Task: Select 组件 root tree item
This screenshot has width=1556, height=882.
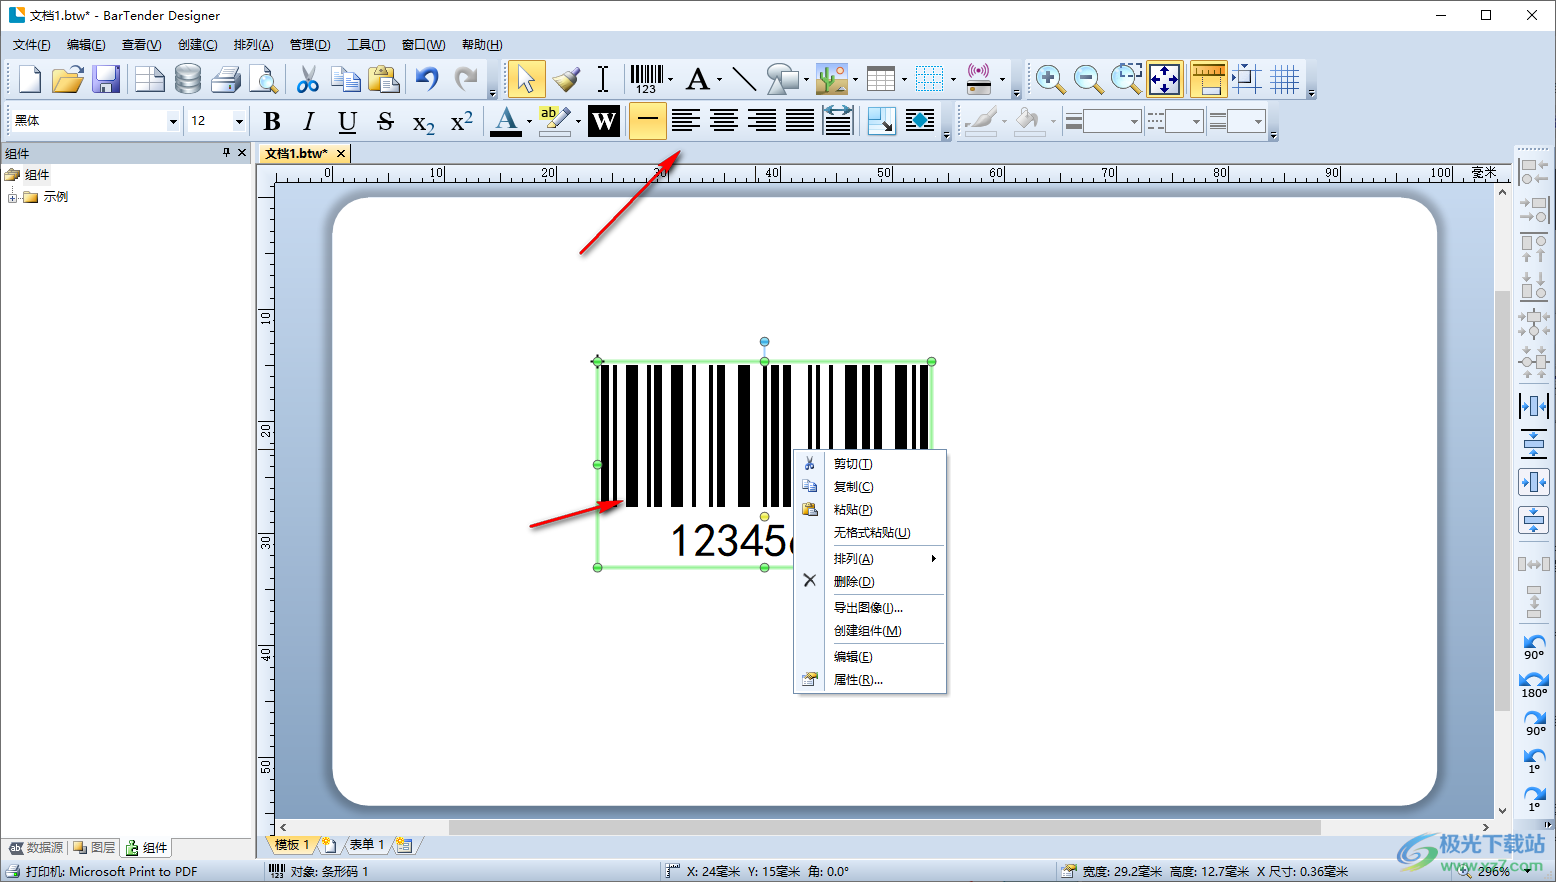Action: pos(37,175)
